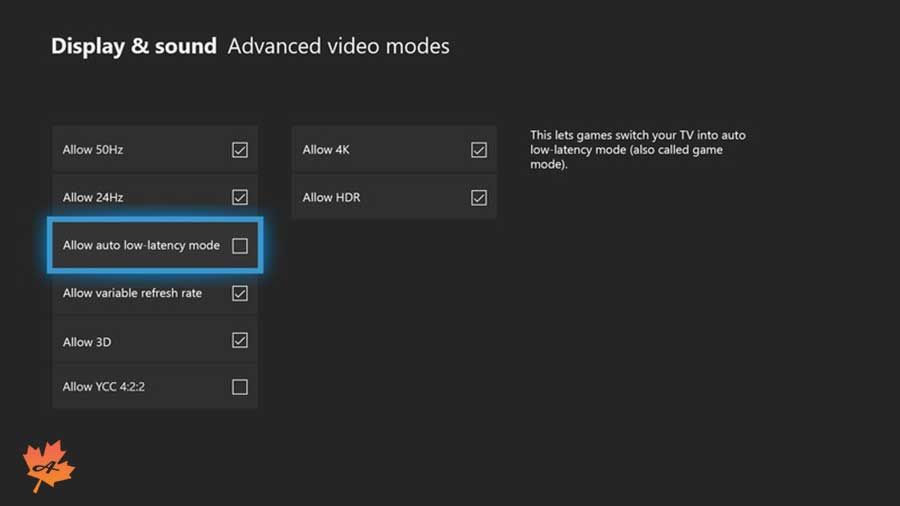Image resolution: width=900 pixels, height=506 pixels.
Task: Select the 'Allow auto low-latency mode' label
Action: coord(141,246)
